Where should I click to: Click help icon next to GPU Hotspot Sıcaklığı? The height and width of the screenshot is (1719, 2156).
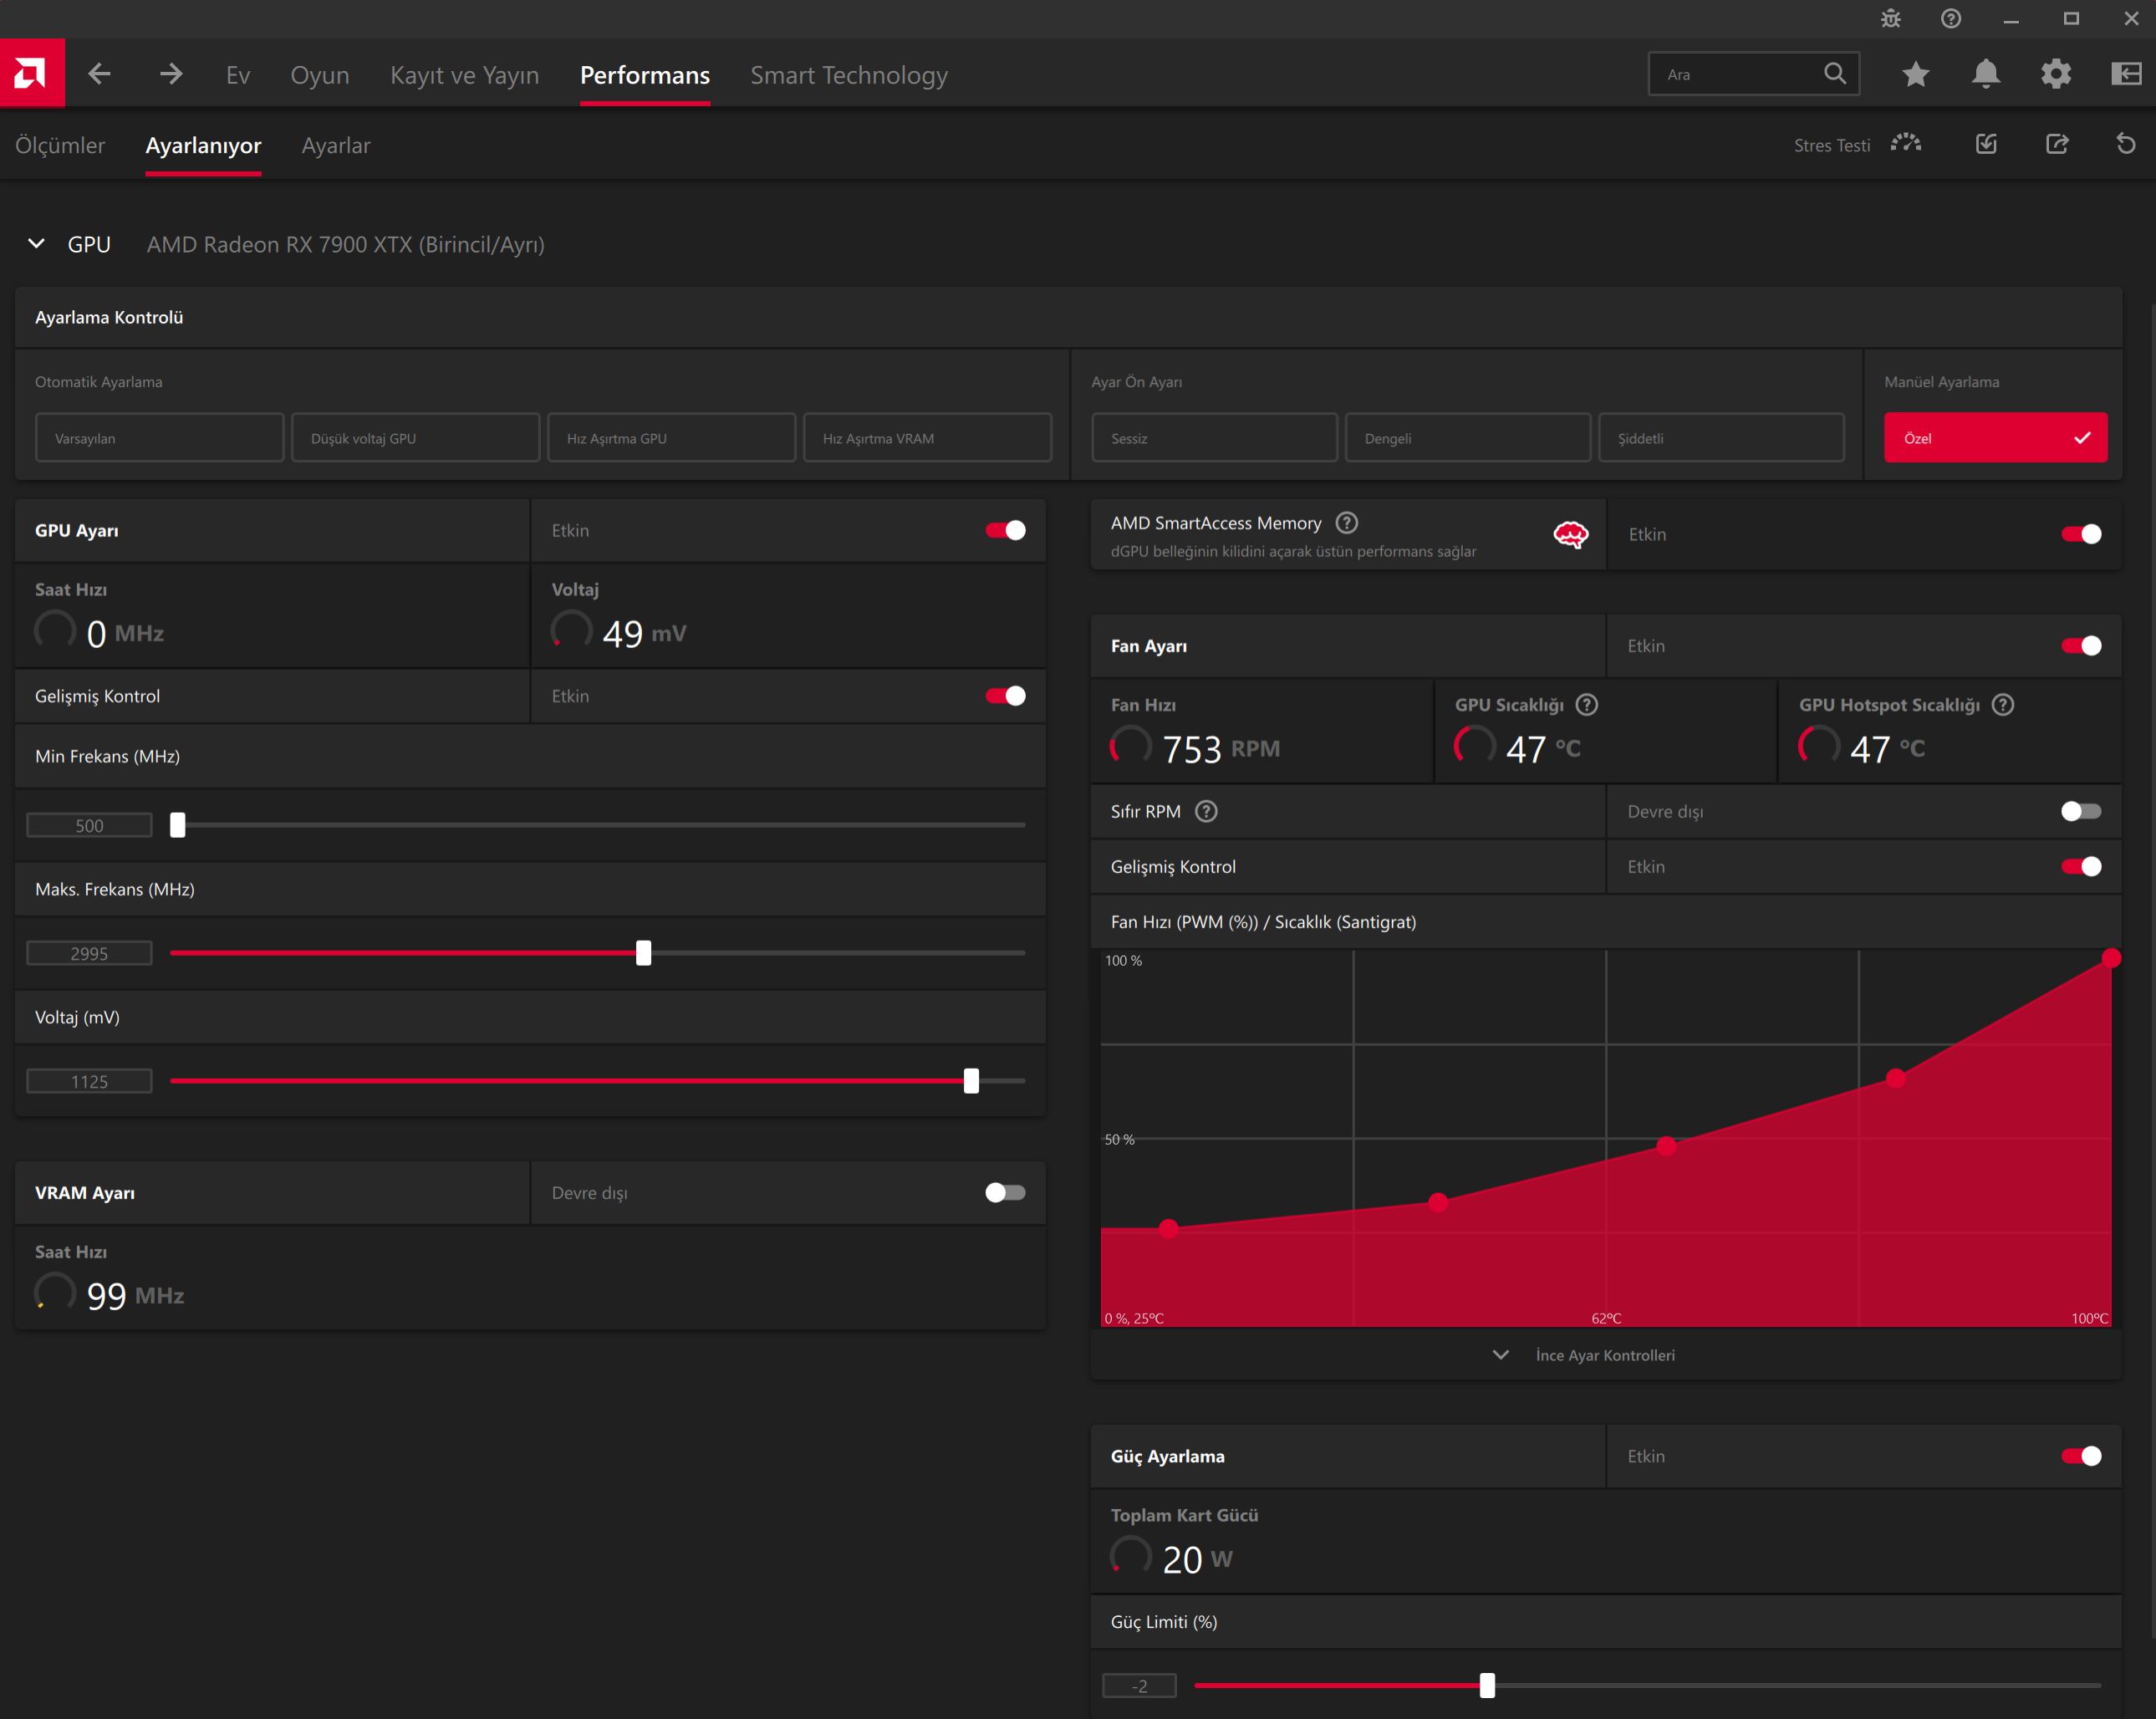pos(2003,705)
